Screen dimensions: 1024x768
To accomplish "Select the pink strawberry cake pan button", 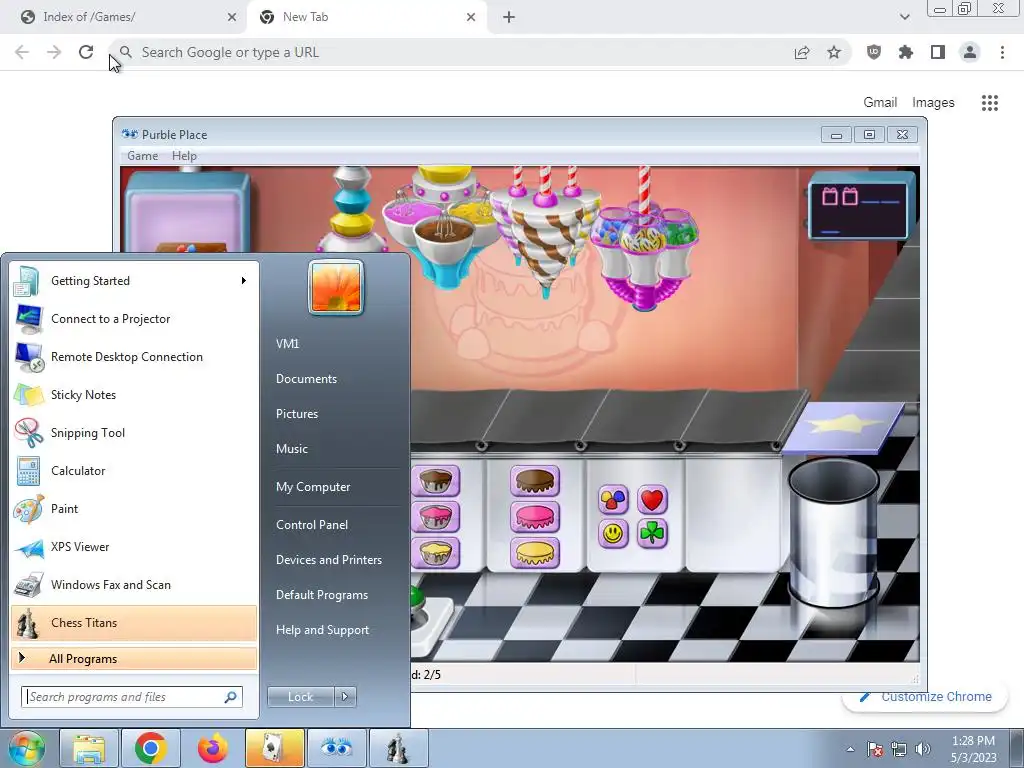I will [x=436, y=517].
